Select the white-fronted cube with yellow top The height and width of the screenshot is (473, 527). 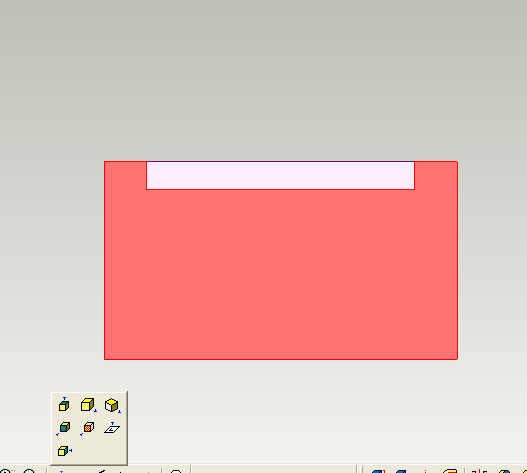(112, 405)
